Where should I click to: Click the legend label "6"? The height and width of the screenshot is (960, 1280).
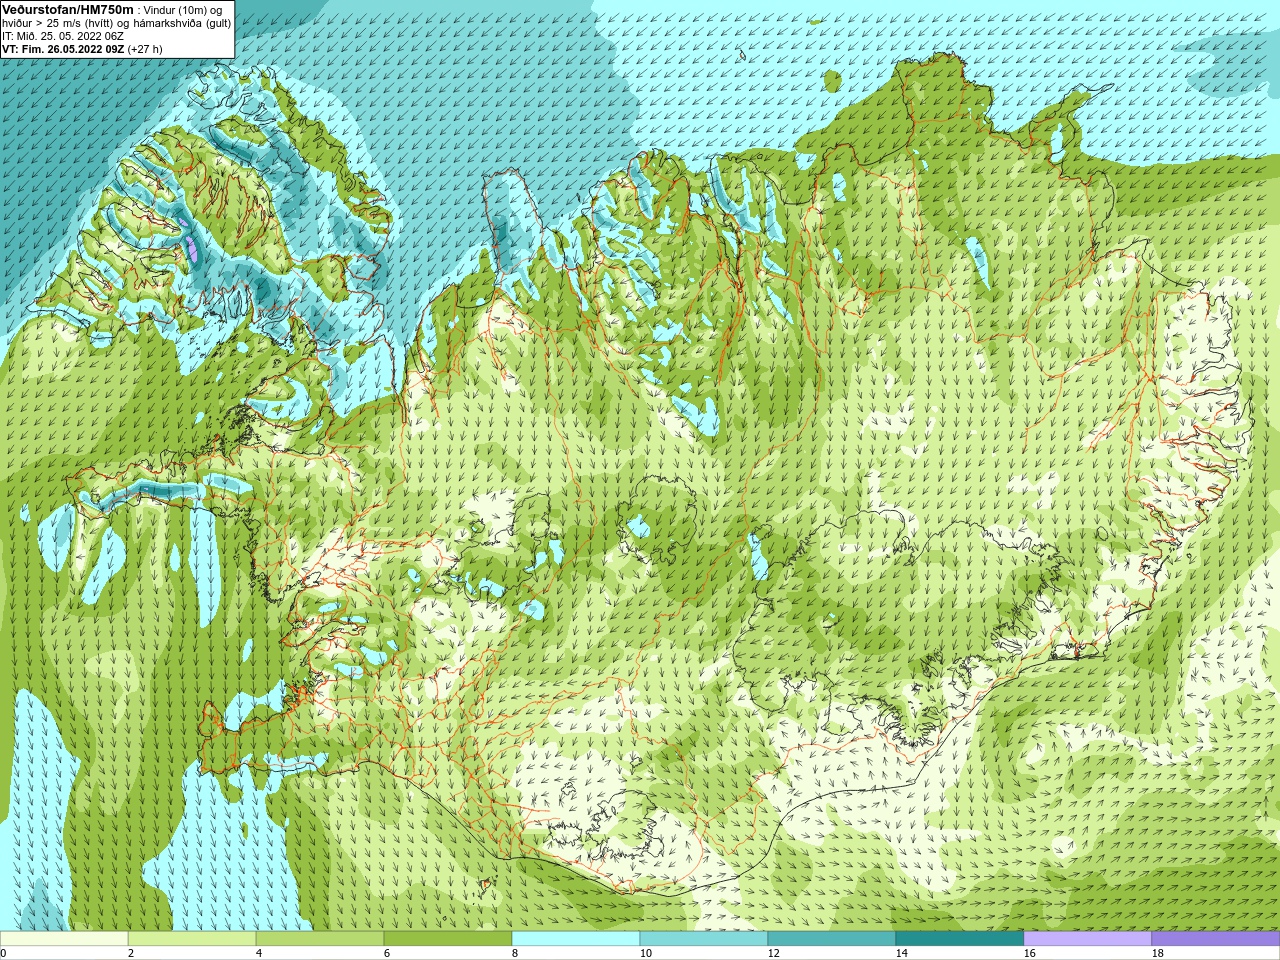pyautogui.click(x=387, y=953)
